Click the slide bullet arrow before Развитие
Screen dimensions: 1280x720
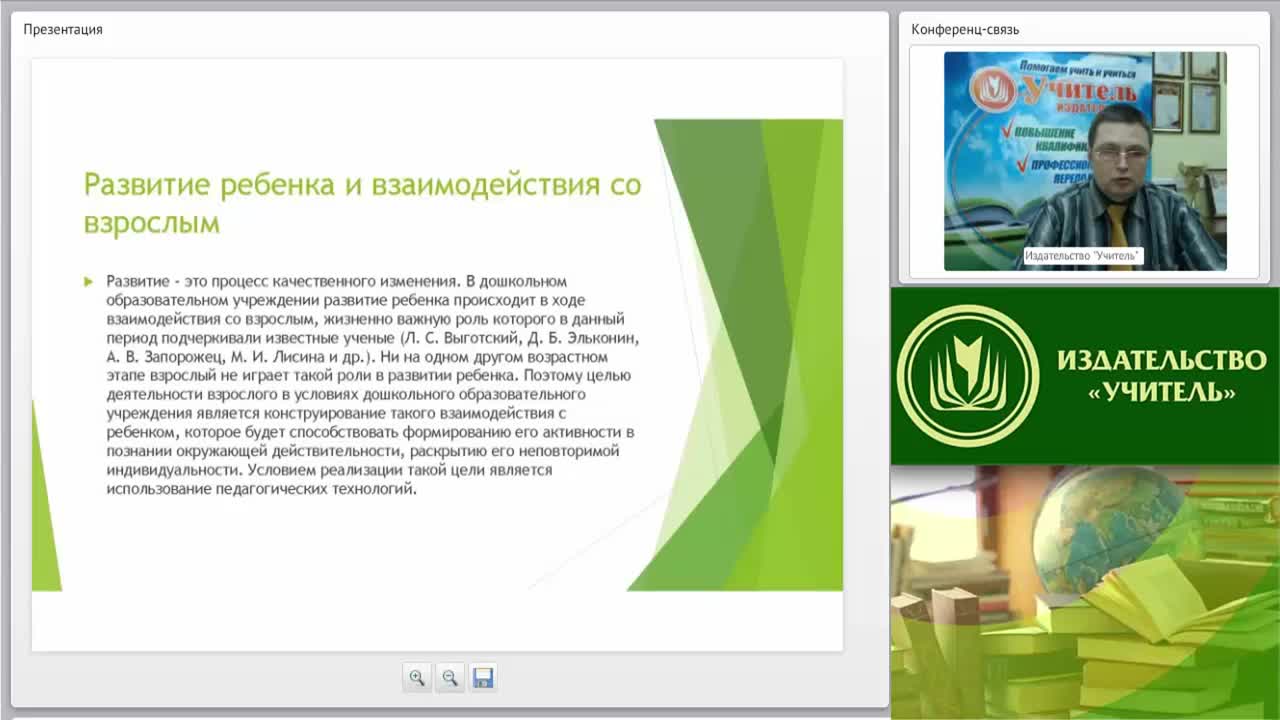[89, 282]
